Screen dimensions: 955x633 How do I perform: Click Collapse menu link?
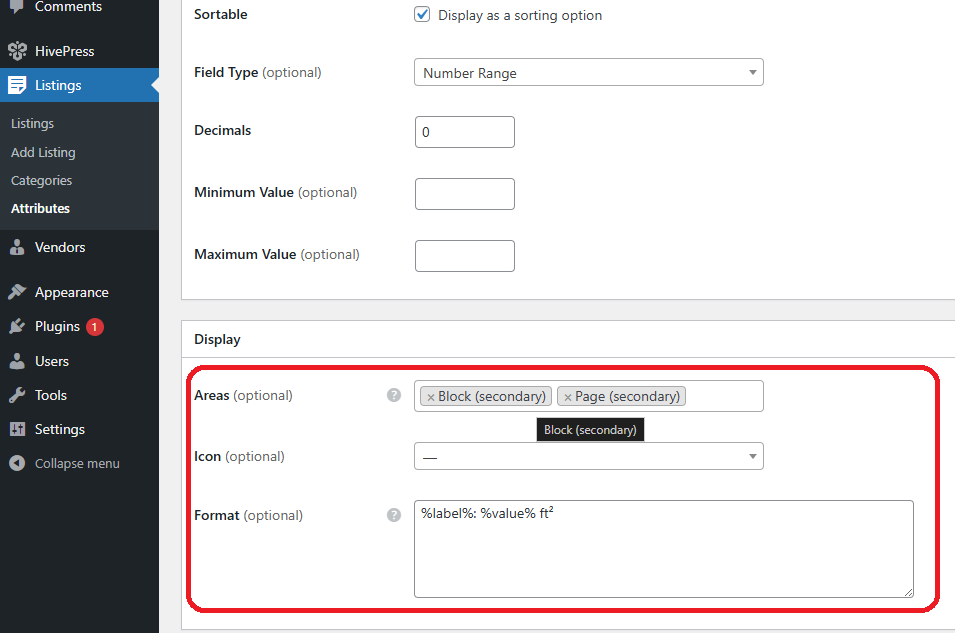tap(77, 464)
